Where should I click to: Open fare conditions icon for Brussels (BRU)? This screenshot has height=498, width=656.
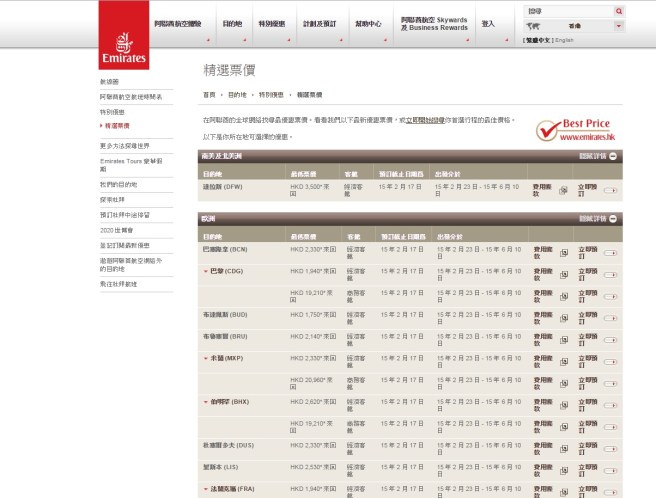tap(564, 337)
